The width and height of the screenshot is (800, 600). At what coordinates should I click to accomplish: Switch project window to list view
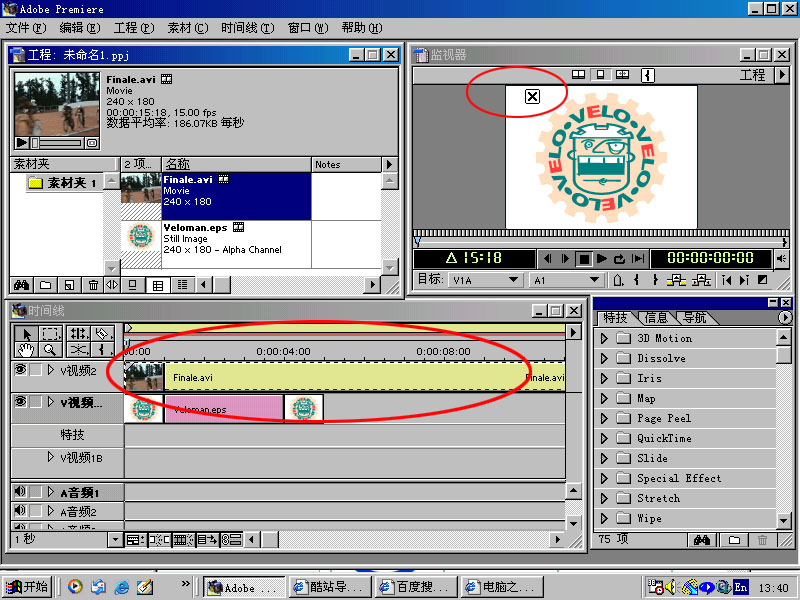[x=182, y=285]
